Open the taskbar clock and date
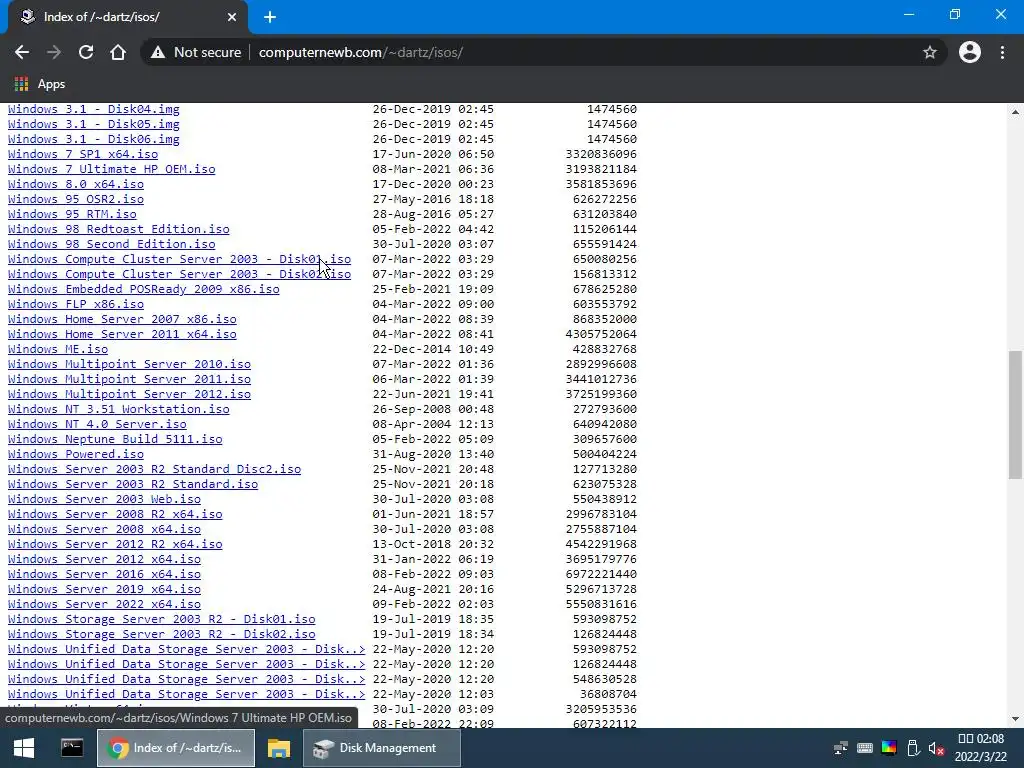The image size is (1024, 768). coord(981,748)
